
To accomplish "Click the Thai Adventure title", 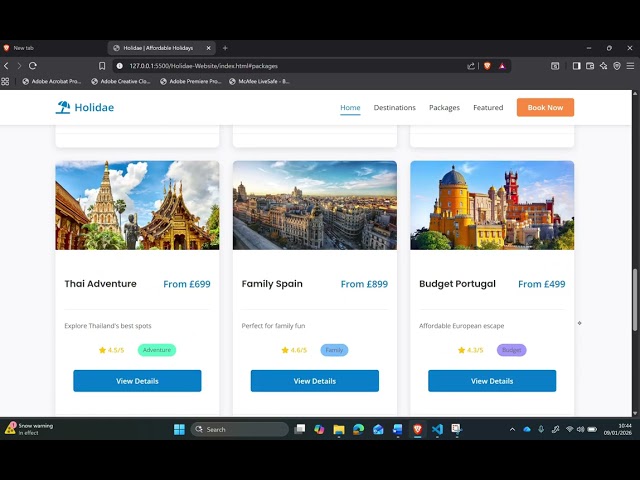I will pyautogui.click(x=100, y=284).
